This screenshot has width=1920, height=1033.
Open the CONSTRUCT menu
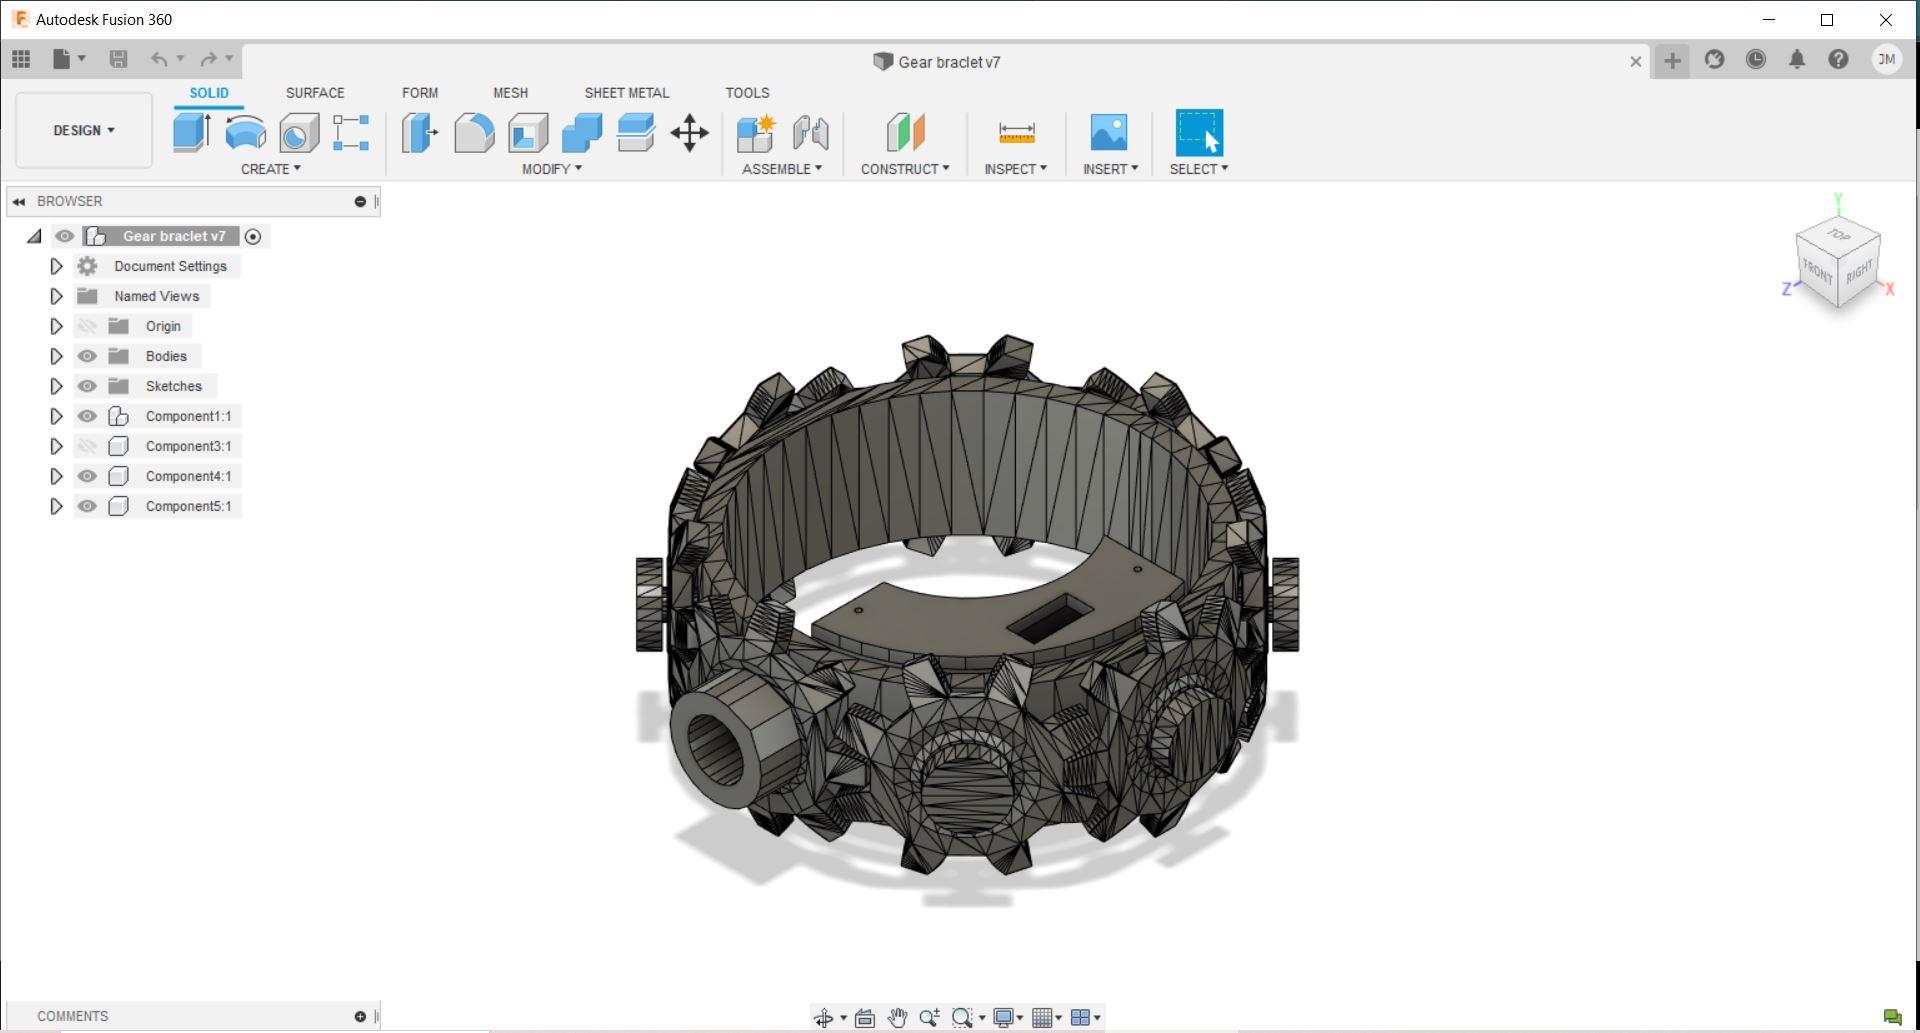(905, 169)
